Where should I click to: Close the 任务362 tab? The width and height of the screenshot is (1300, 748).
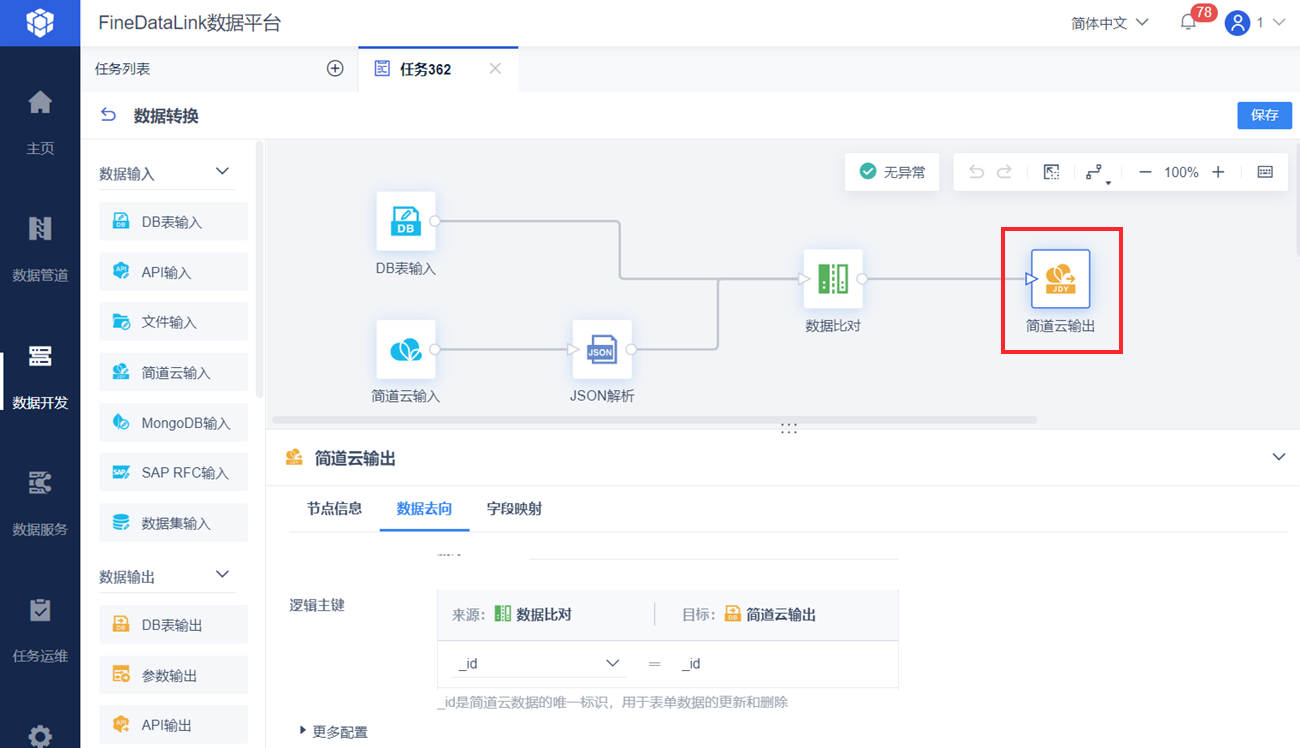coord(495,69)
